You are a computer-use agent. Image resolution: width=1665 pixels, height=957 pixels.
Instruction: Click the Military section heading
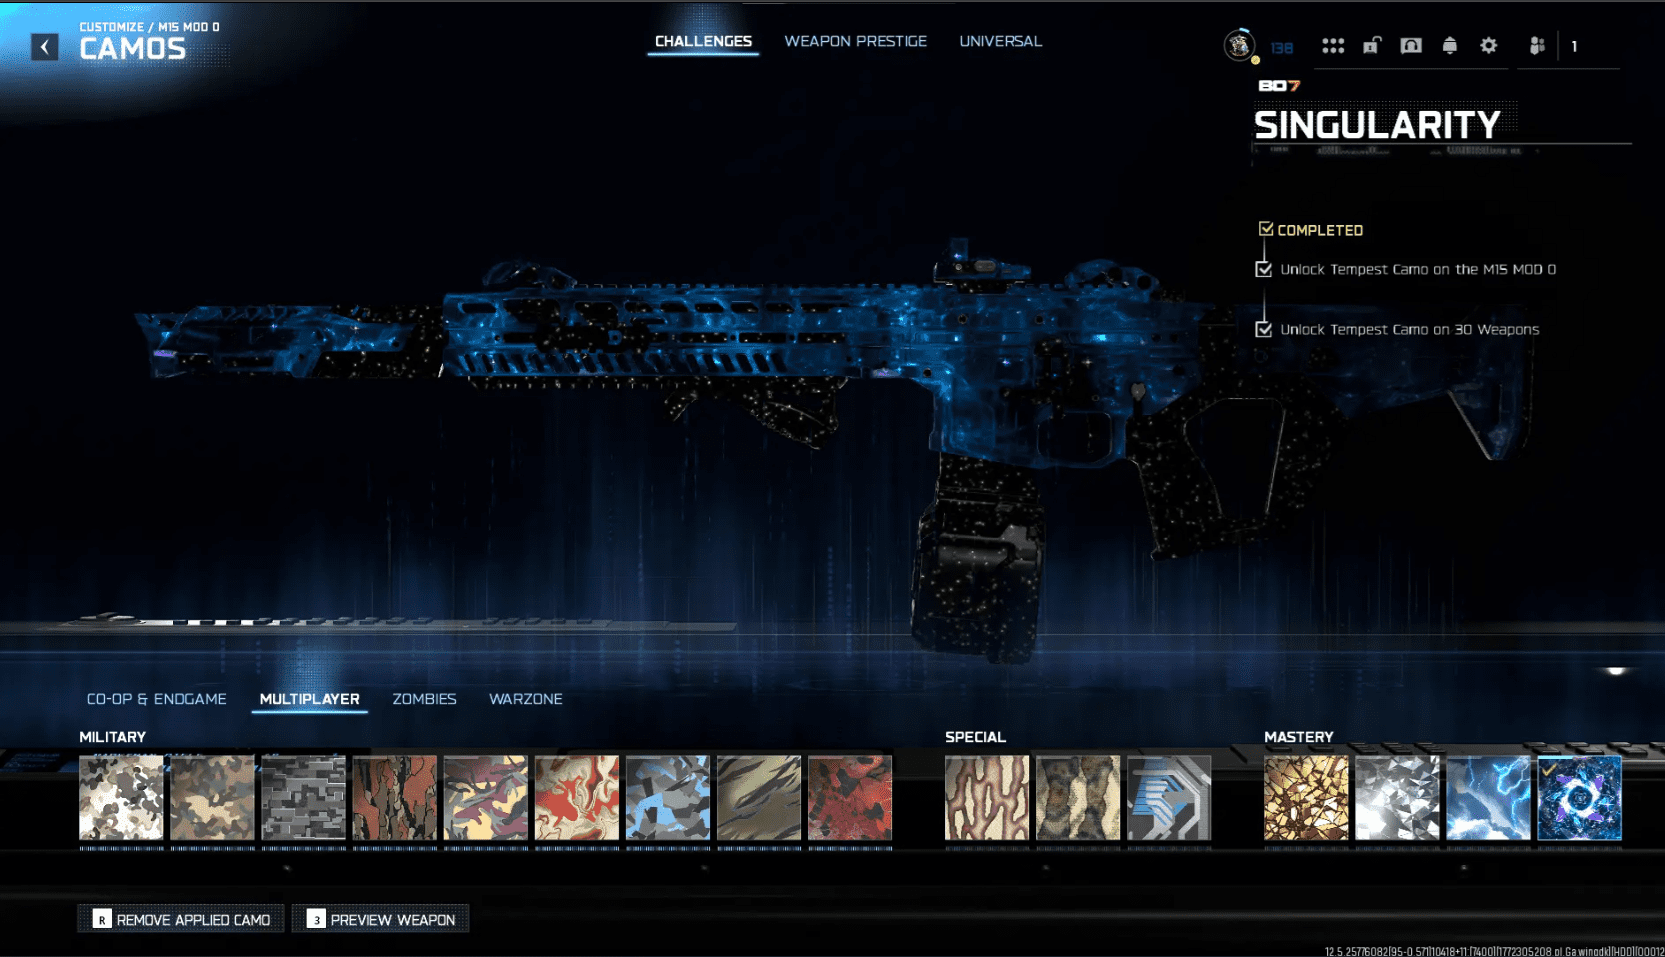tap(112, 737)
